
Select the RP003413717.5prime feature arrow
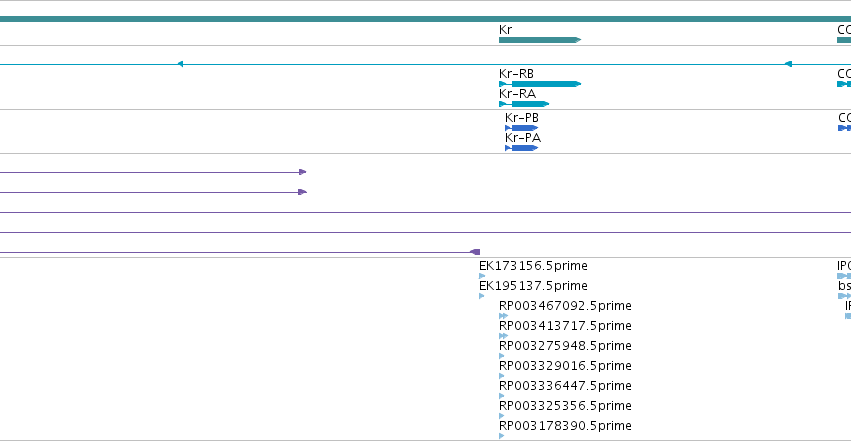point(504,336)
